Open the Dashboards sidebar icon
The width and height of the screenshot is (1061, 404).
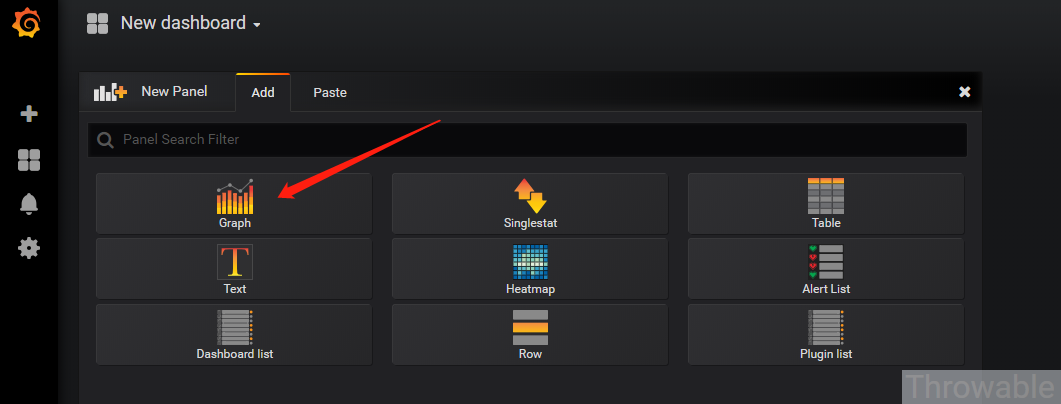(x=28, y=160)
